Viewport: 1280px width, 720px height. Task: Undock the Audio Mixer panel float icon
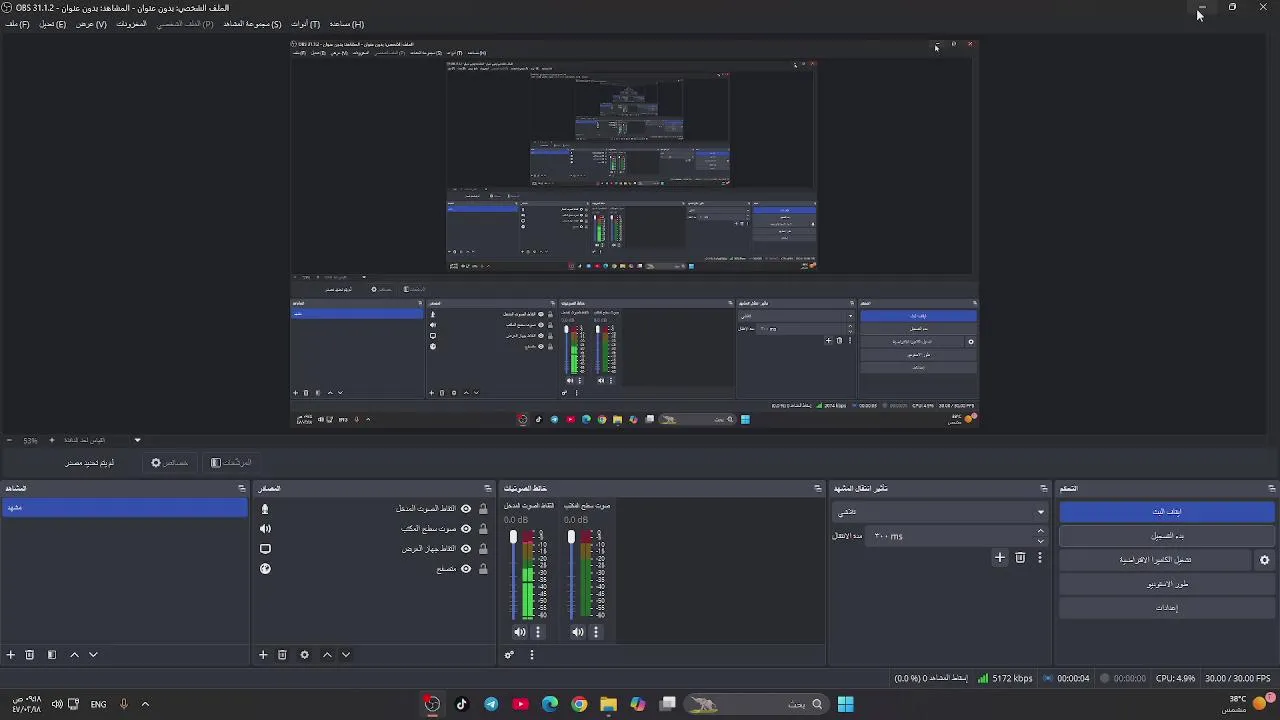pos(818,489)
